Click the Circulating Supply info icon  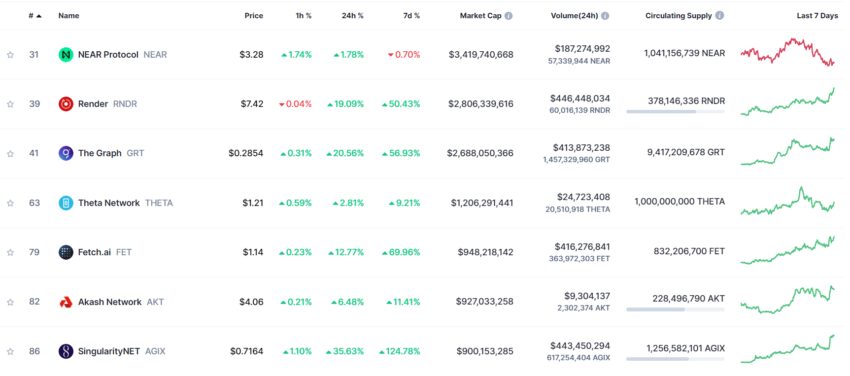point(719,16)
